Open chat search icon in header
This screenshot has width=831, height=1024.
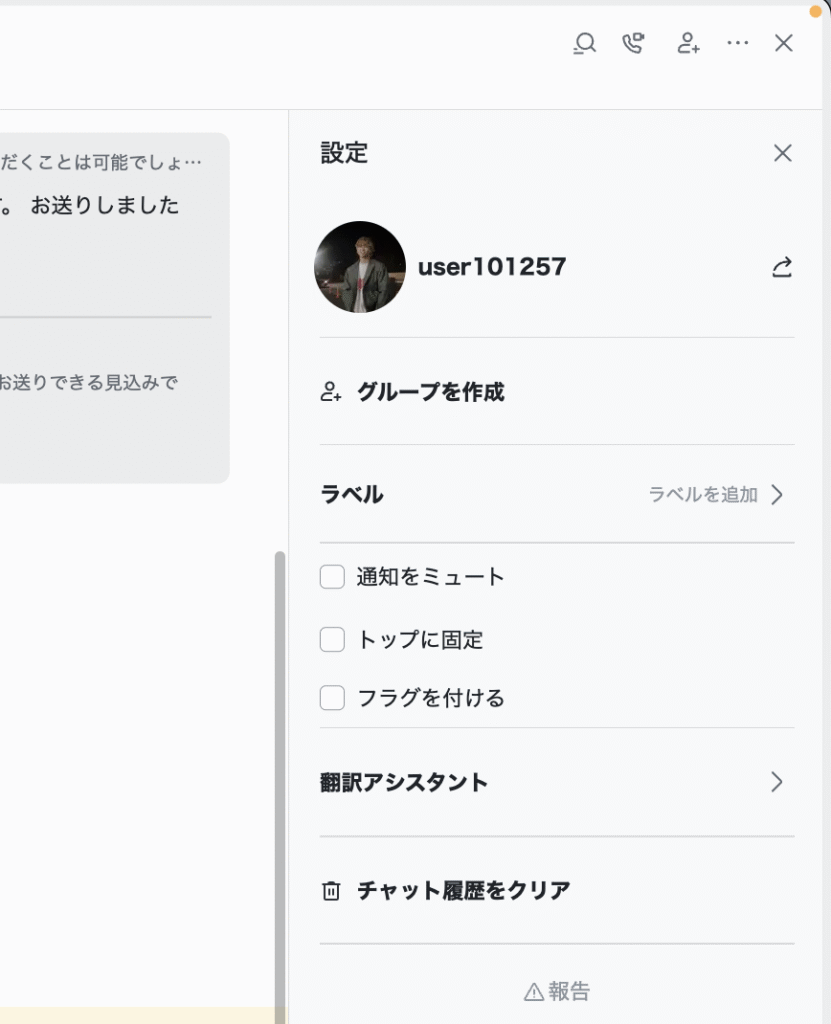click(x=585, y=43)
